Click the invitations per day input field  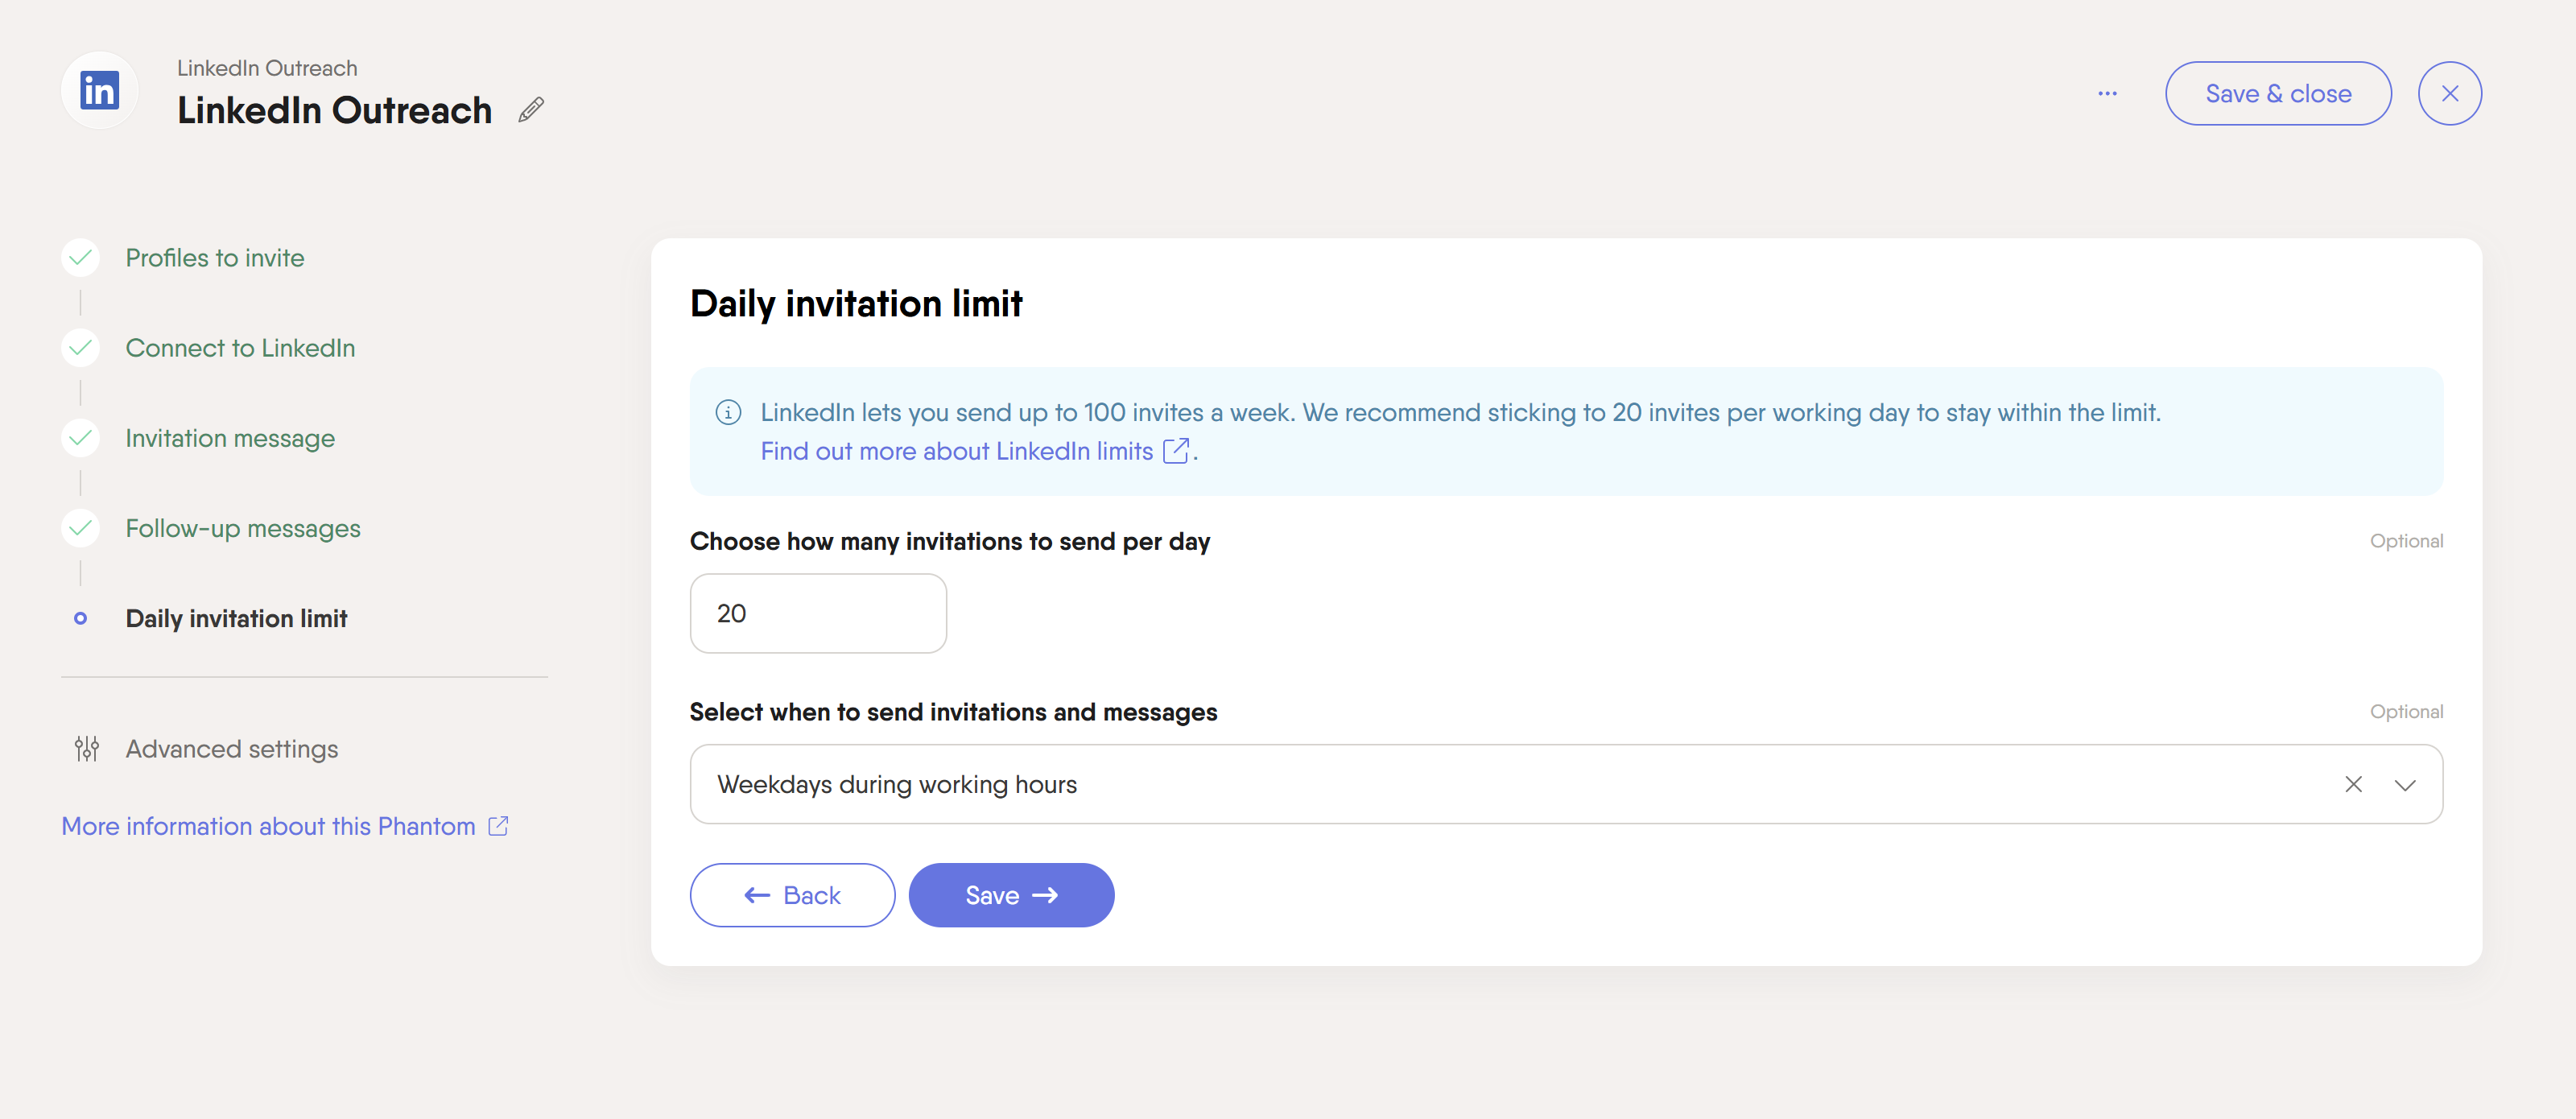coord(817,613)
